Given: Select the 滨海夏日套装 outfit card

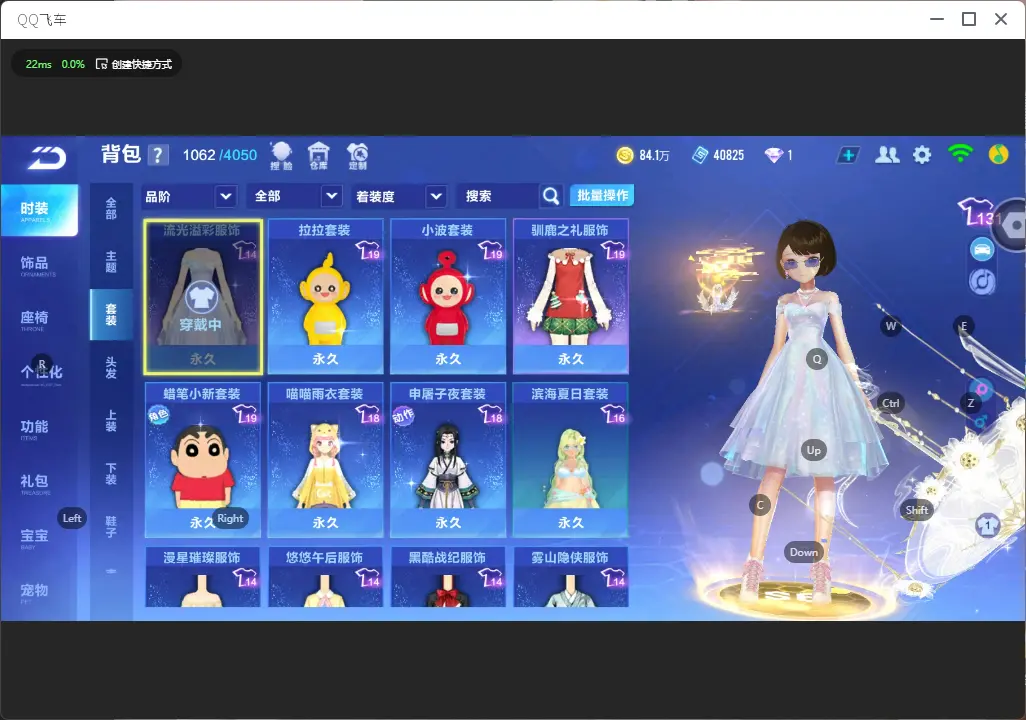Looking at the screenshot, I should (571, 459).
